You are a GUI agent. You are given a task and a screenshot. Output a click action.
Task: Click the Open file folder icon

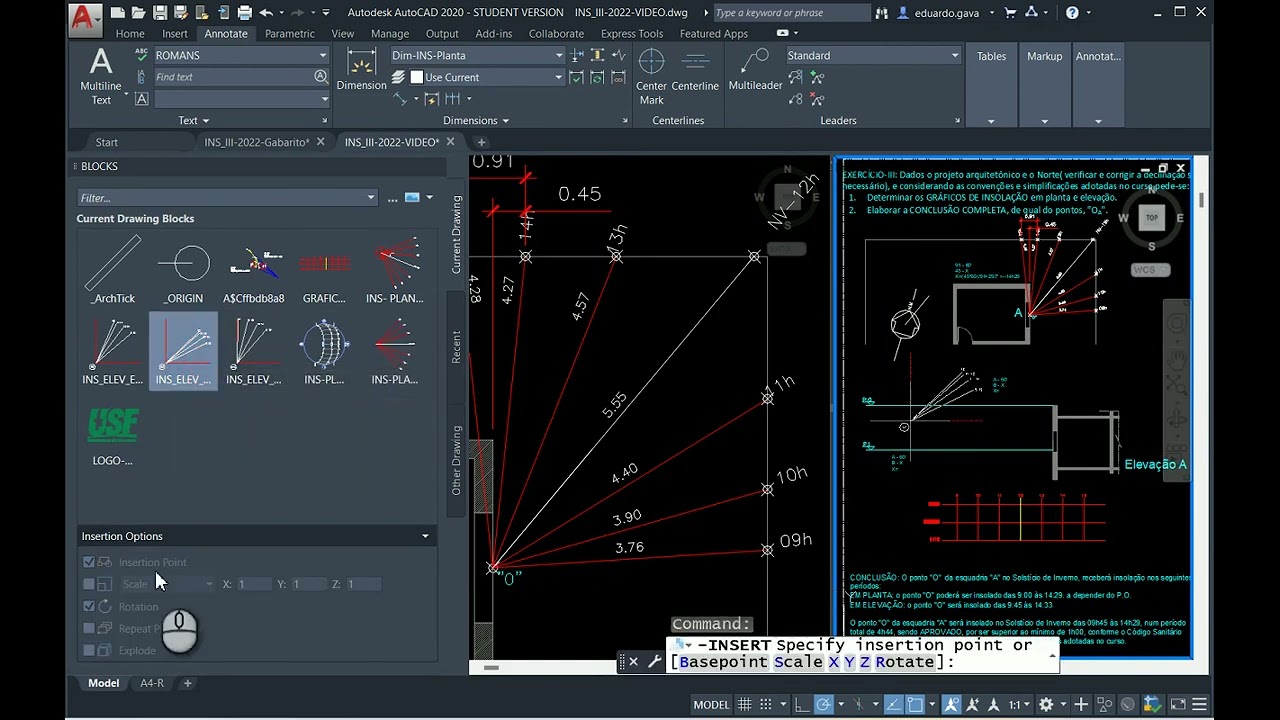point(139,13)
